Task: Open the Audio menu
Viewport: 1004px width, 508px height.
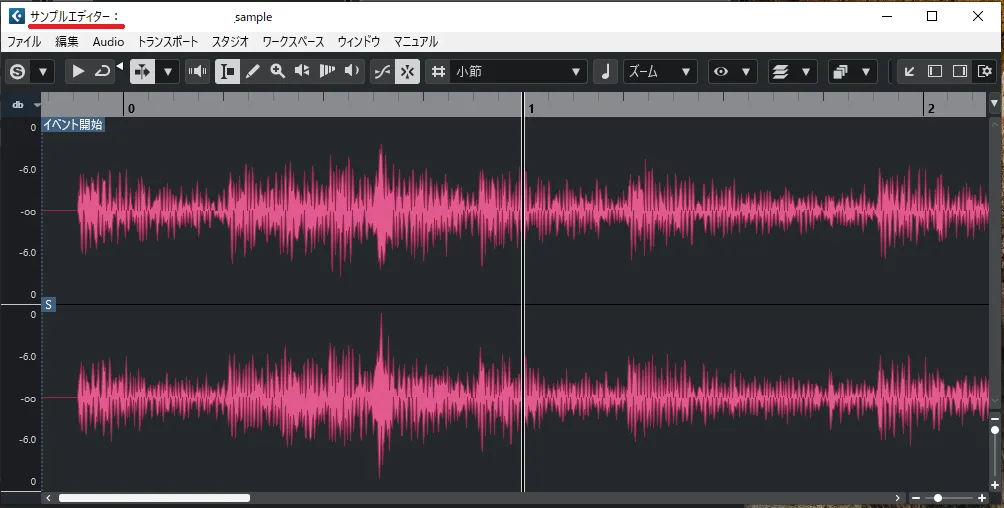Action: (108, 42)
